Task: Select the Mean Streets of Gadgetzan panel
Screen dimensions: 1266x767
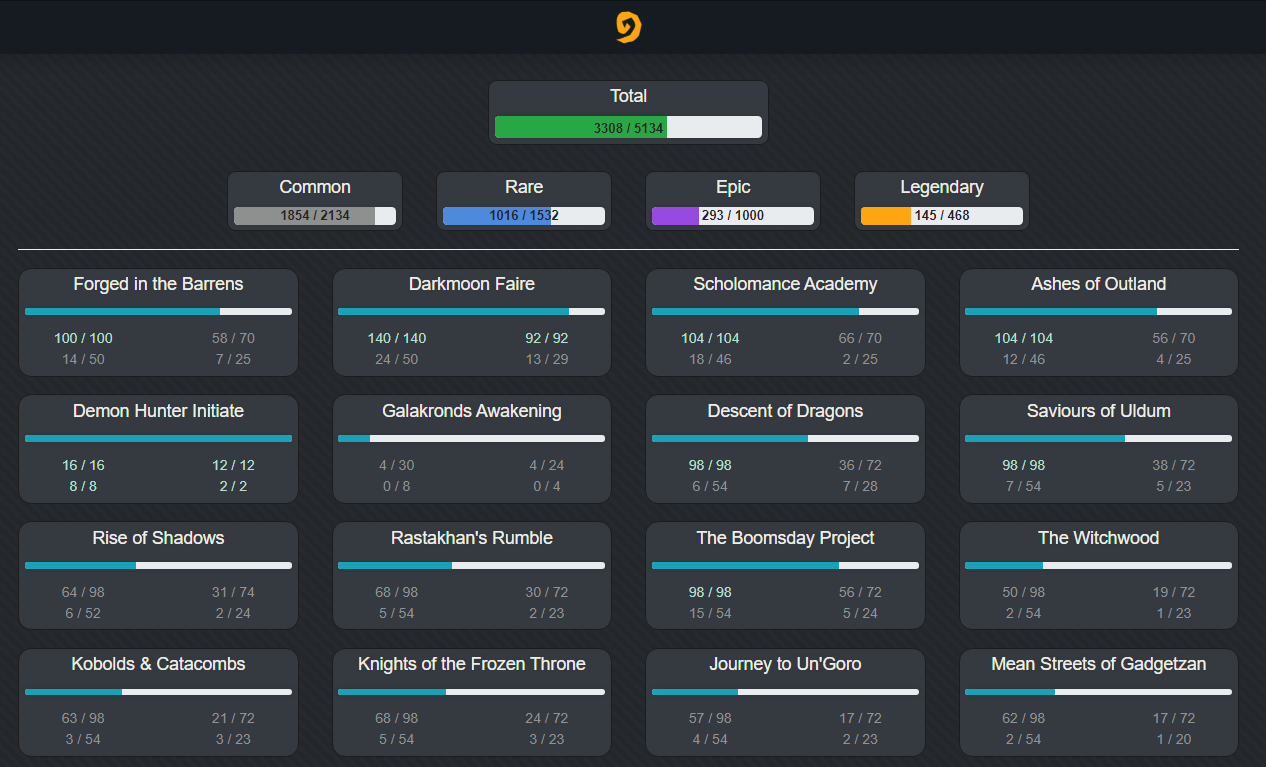Action: tap(1098, 702)
